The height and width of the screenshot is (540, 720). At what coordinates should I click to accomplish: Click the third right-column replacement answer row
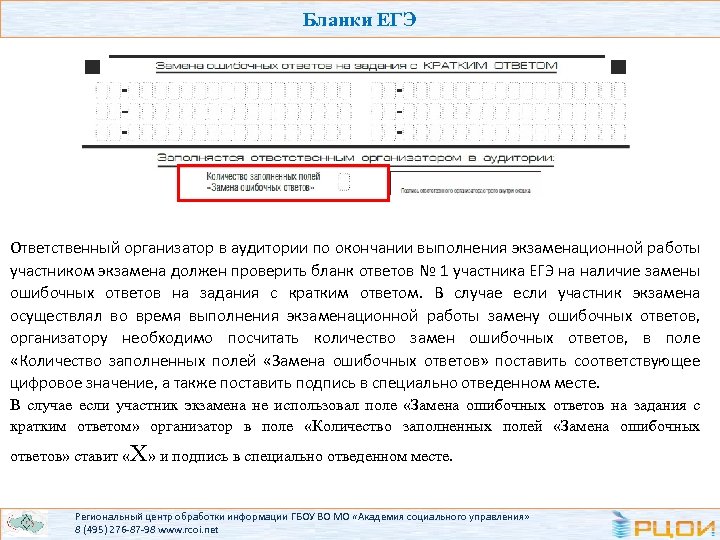coord(499,132)
